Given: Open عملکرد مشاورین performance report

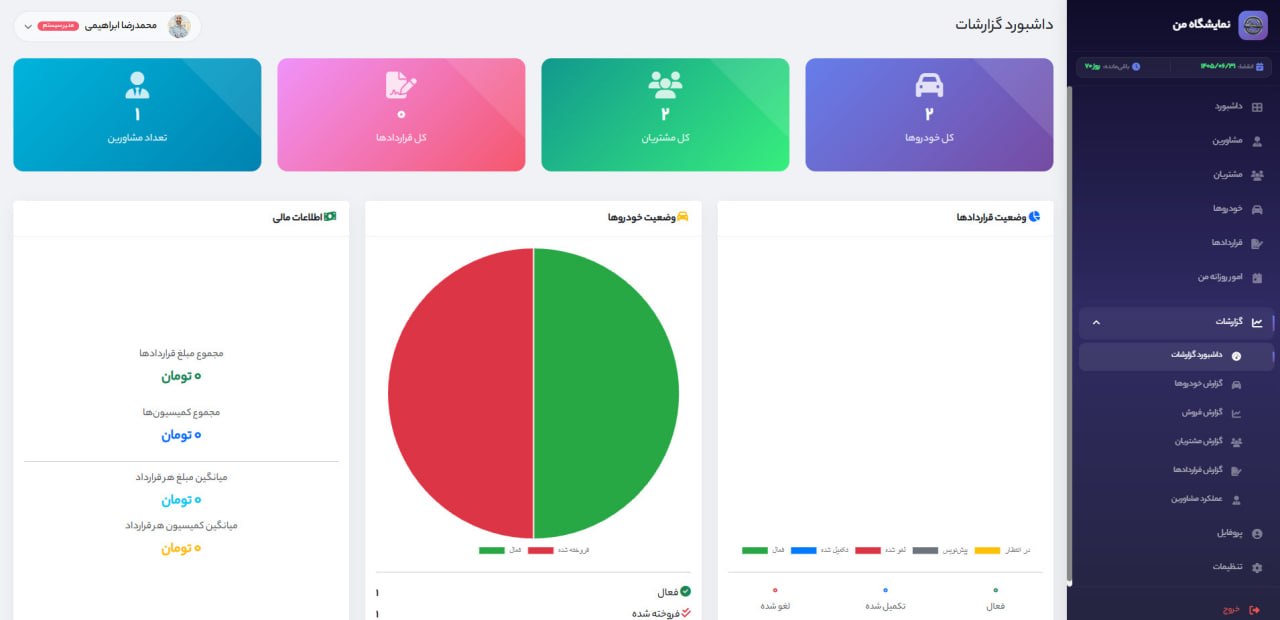Looking at the screenshot, I should click(x=1176, y=499).
